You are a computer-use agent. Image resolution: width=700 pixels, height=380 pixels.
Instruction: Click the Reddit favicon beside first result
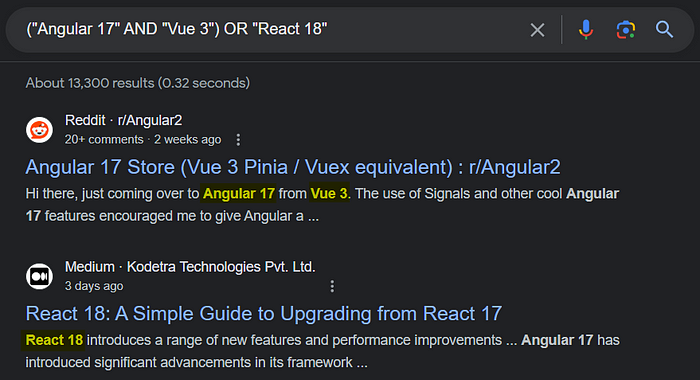(x=39, y=130)
